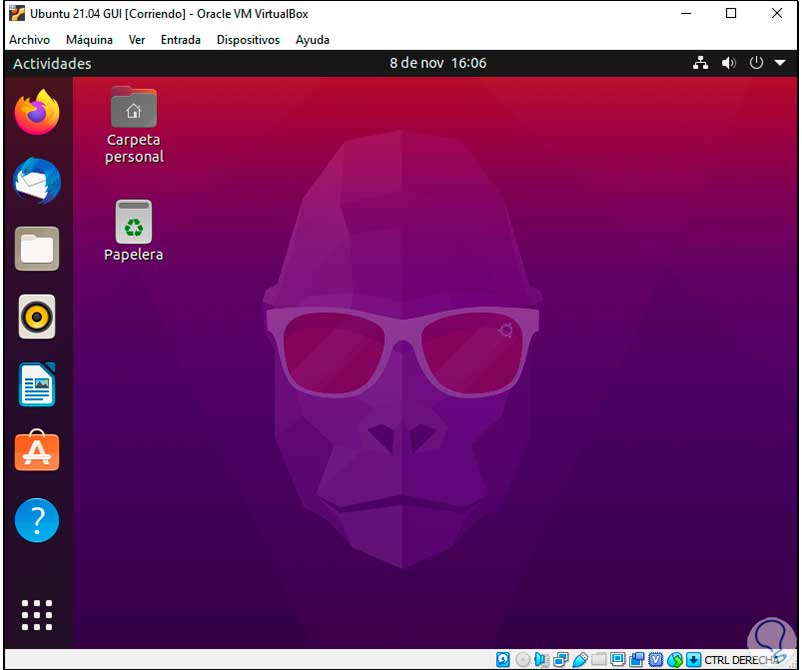This screenshot has width=802, height=670.
Task: Click the volume speaker icon in top bar
Action: coord(728,63)
